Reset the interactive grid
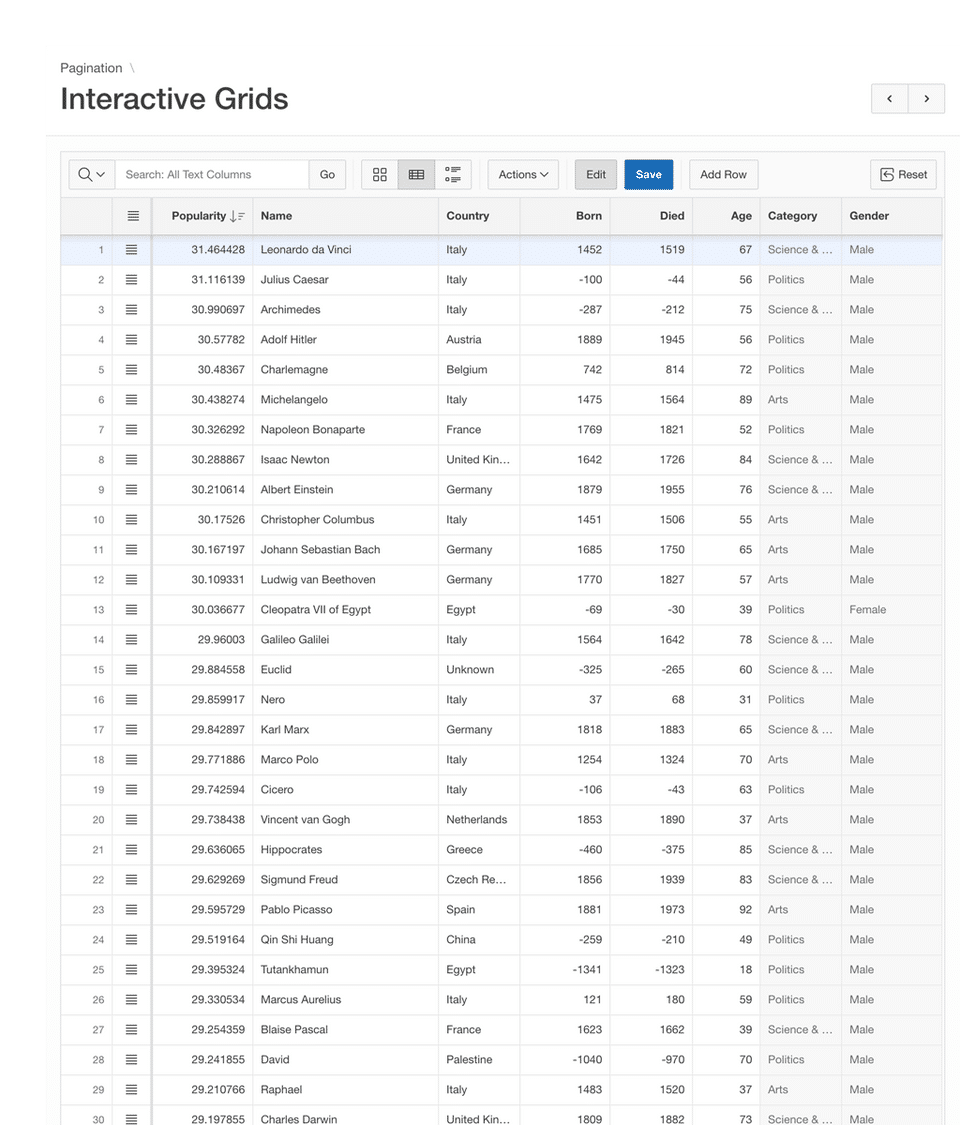The width and height of the screenshot is (960, 1125). (903, 174)
